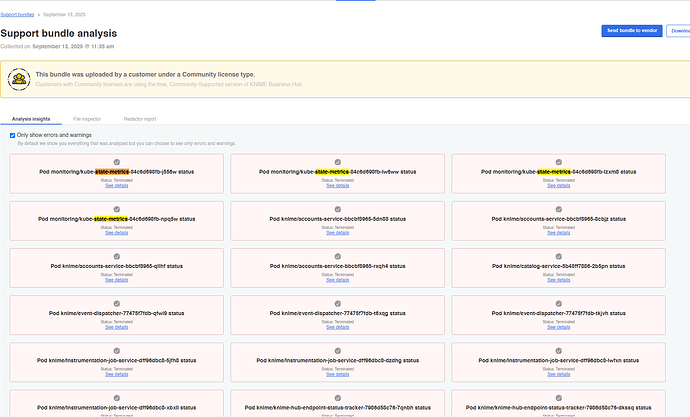This screenshot has height=417, width=690.
Task: Open the Redactor report tab
Action: pos(140,119)
